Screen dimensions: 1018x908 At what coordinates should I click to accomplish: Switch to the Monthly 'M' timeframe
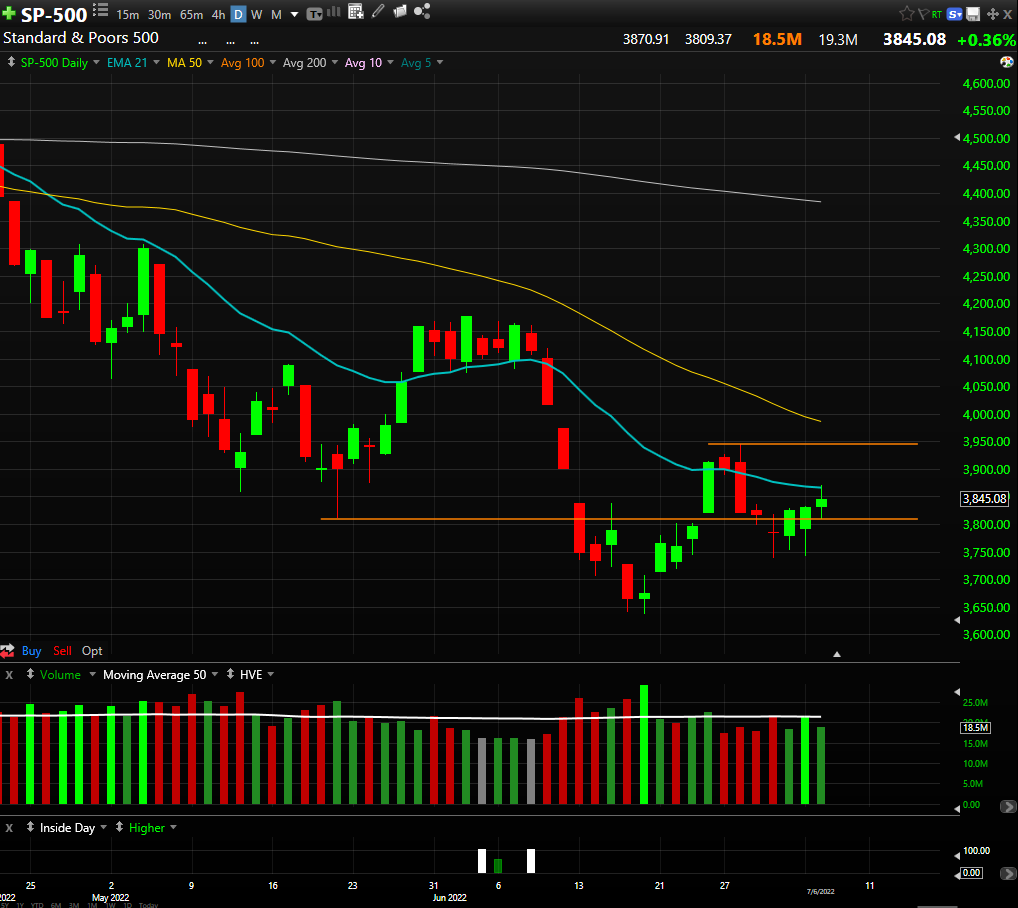pos(277,14)
